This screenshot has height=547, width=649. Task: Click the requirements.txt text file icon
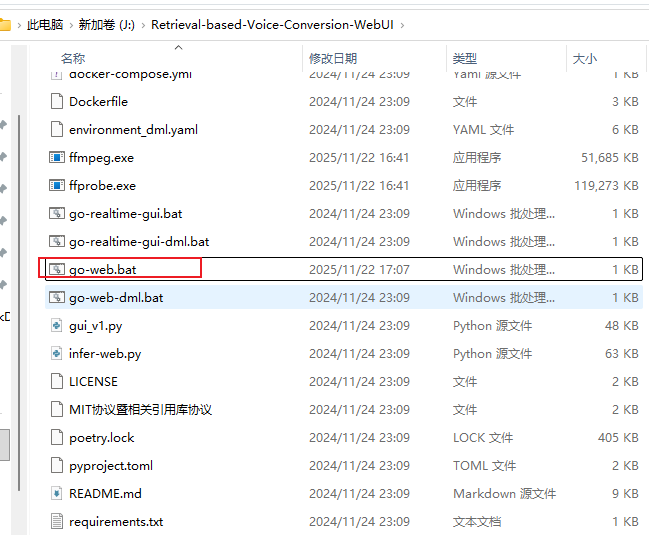pyautogui.click(x=57, y=522)
